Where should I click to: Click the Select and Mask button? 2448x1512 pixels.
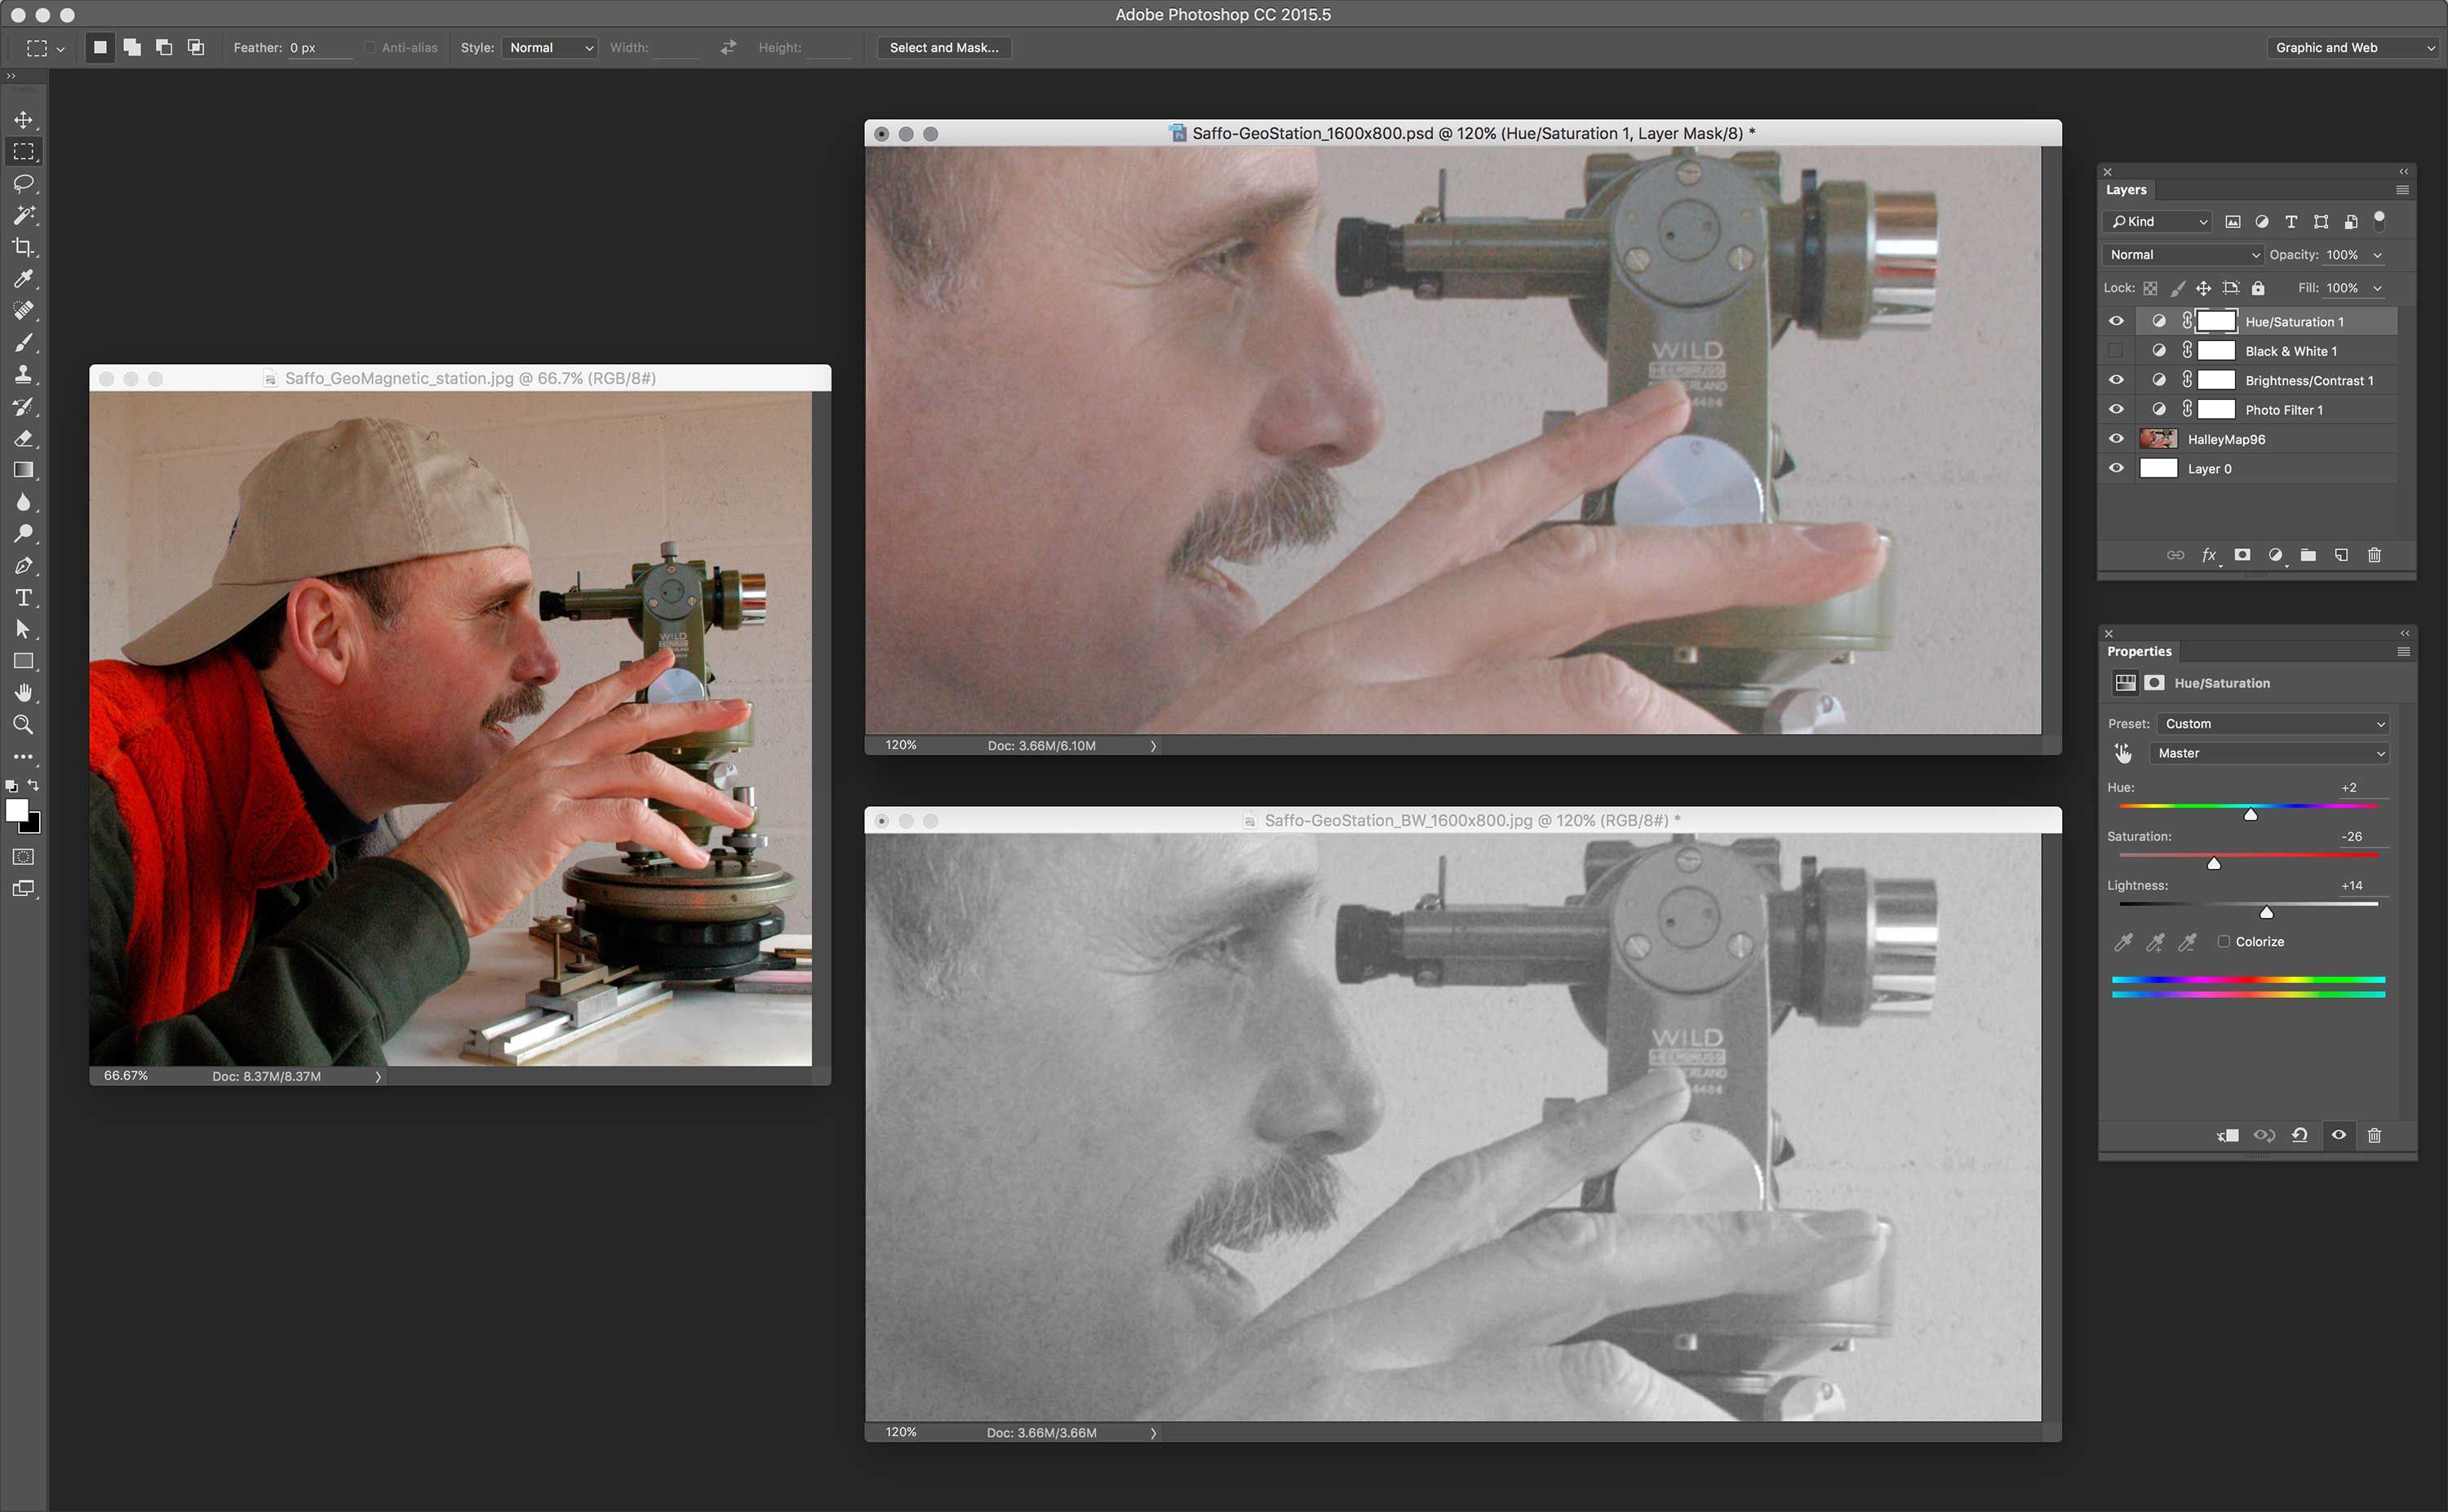click(943, 47)
